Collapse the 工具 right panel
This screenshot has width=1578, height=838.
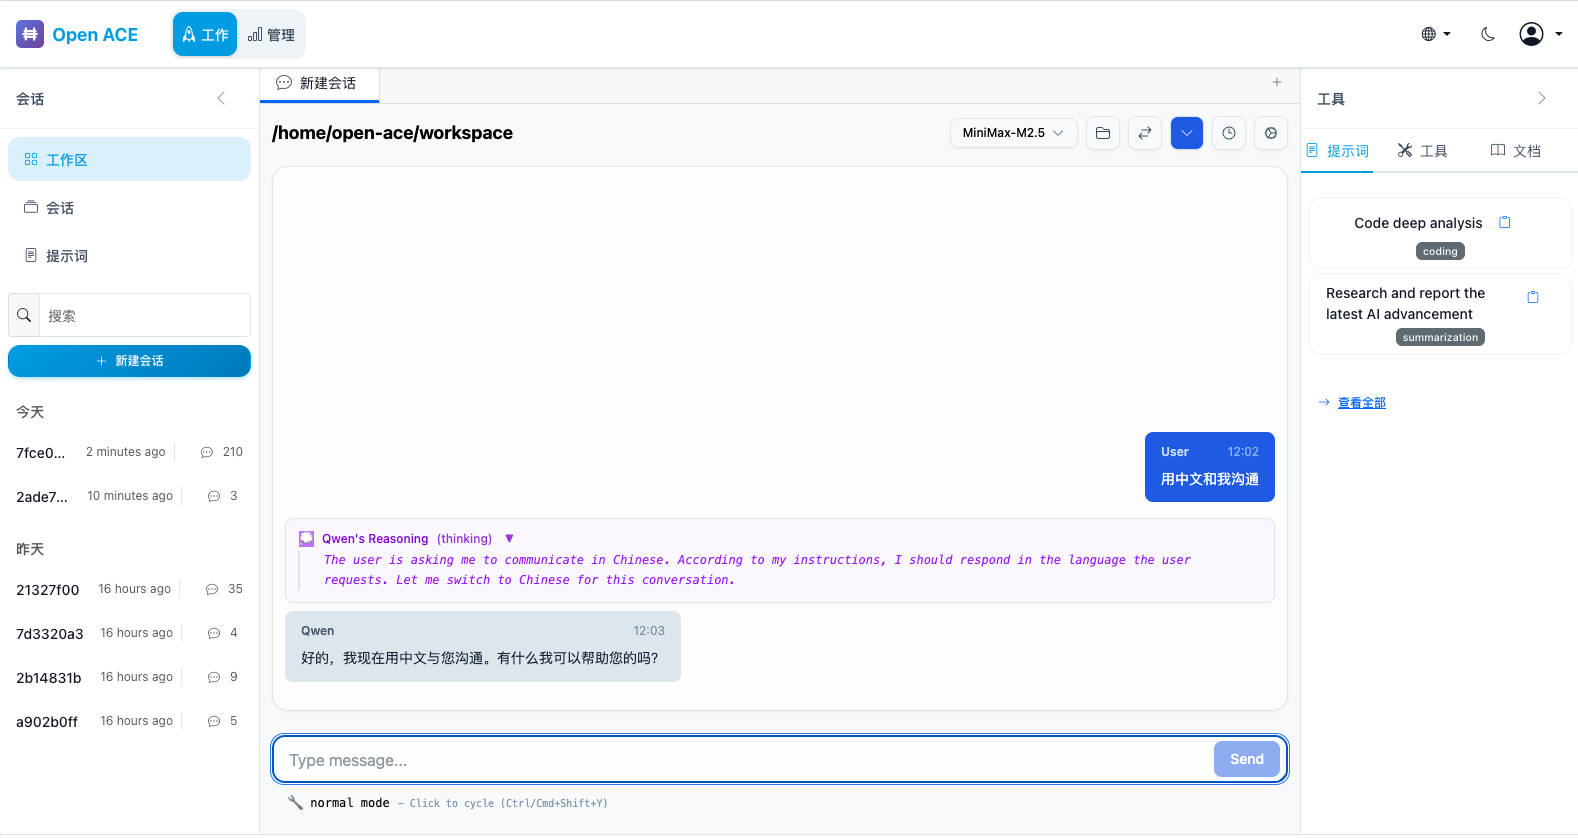[1541, 98]
